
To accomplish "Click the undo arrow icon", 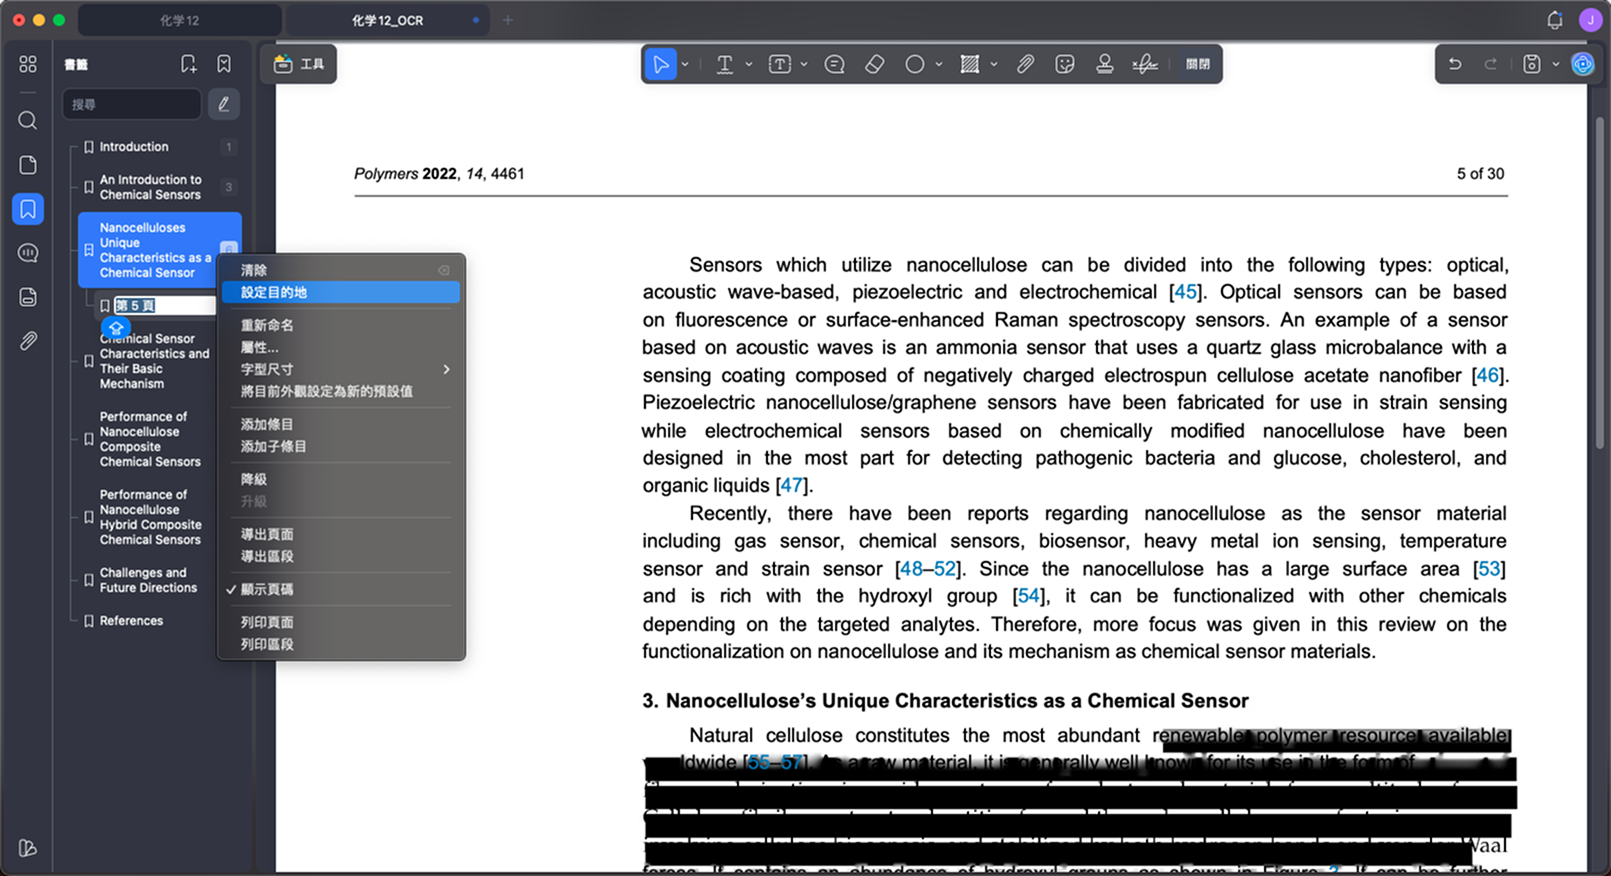I will [x=1455, y=64].
